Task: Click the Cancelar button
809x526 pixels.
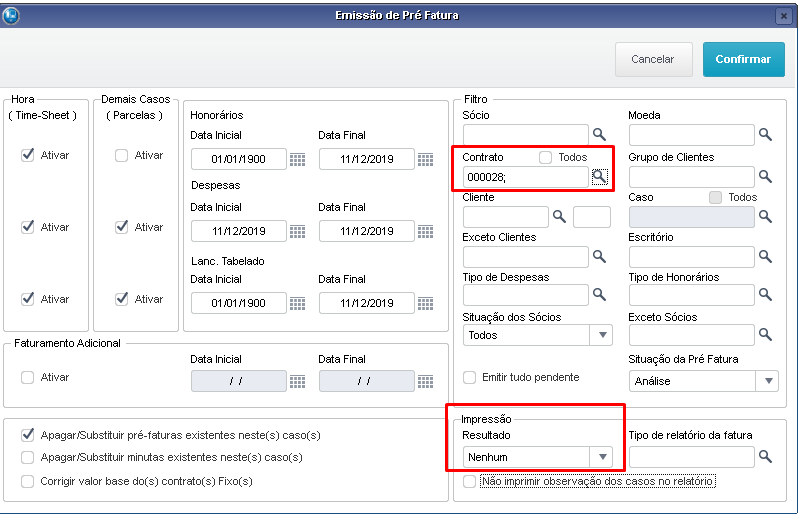Action: pyautogui.click(x=653, y=59)
